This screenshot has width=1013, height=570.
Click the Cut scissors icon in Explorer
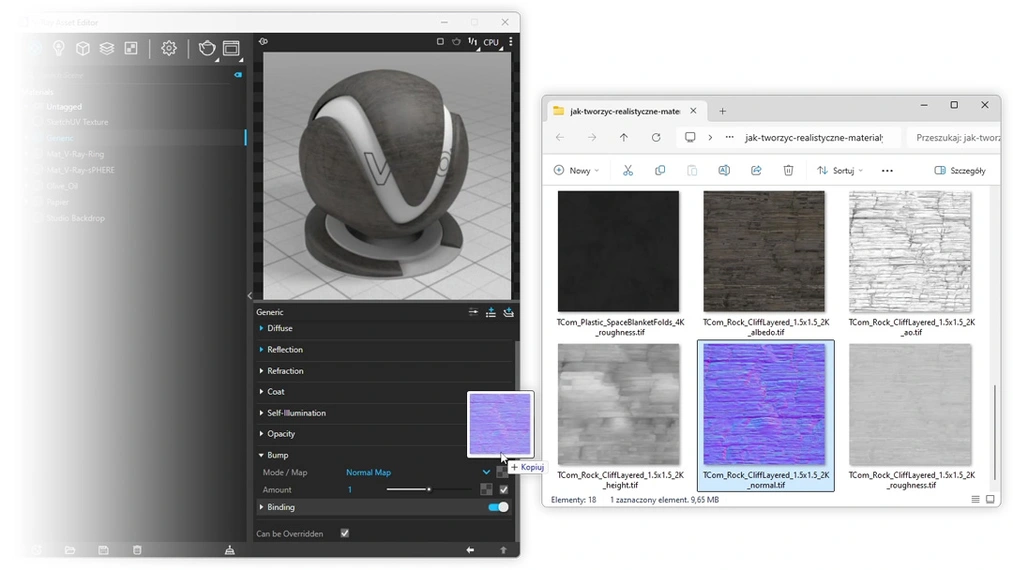(x=628, y=171)
